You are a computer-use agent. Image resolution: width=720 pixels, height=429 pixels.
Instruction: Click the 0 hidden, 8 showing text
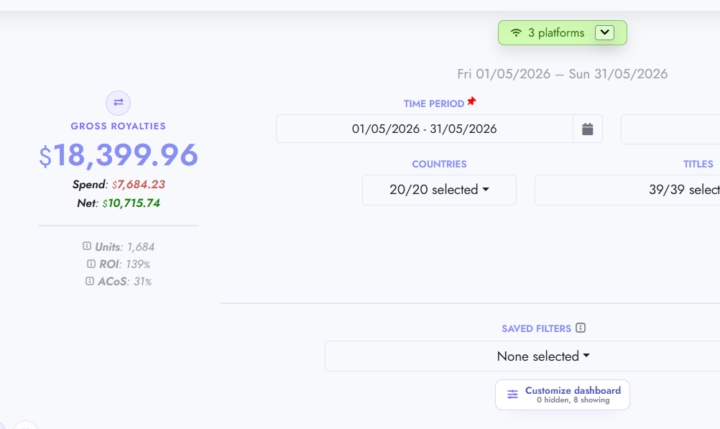coord(573,400)
